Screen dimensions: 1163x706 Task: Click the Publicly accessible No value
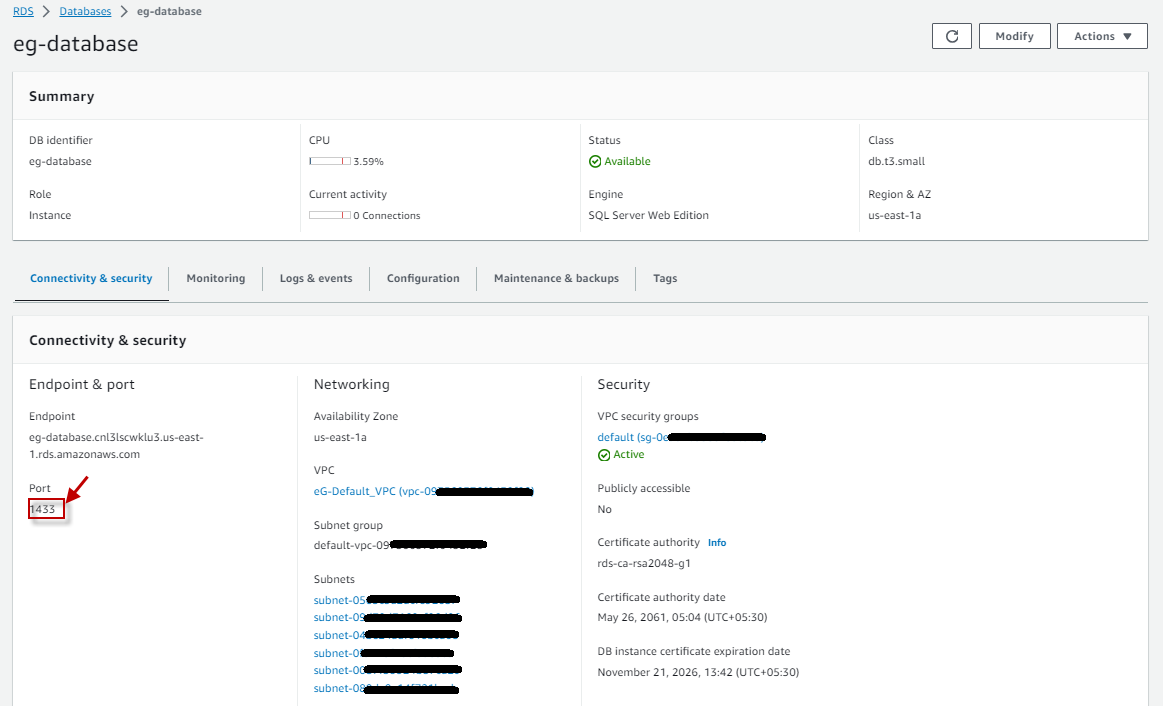pos(604,509)
